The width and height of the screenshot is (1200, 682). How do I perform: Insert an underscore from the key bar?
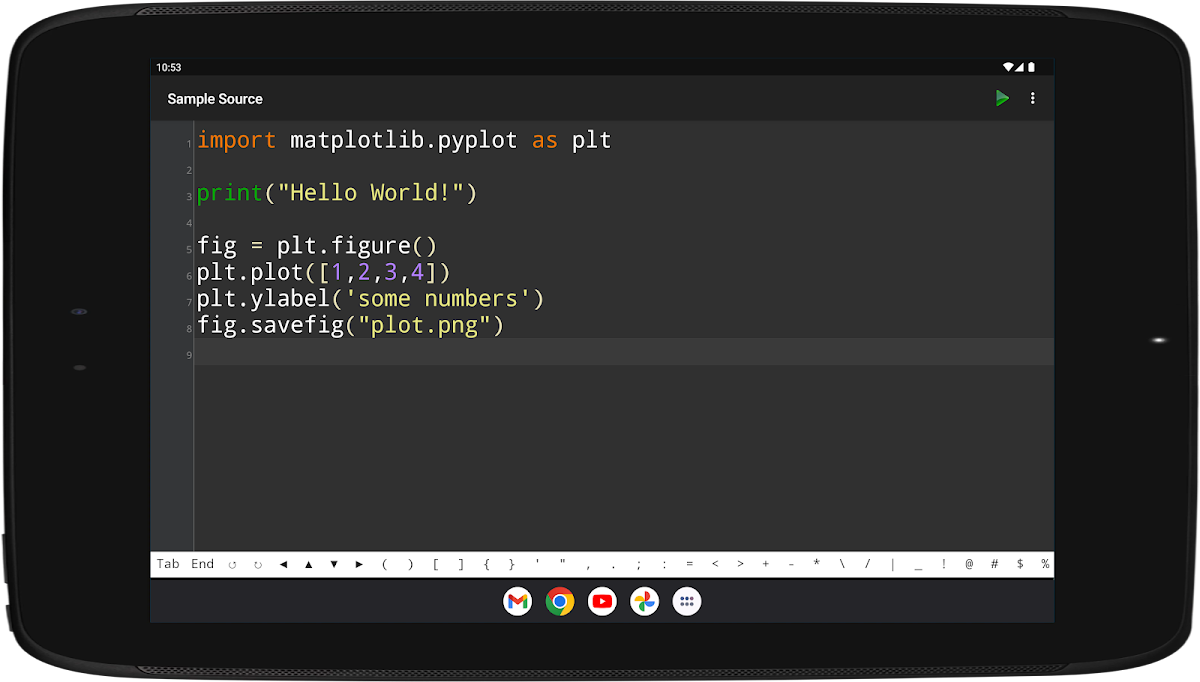click(918, 565)
